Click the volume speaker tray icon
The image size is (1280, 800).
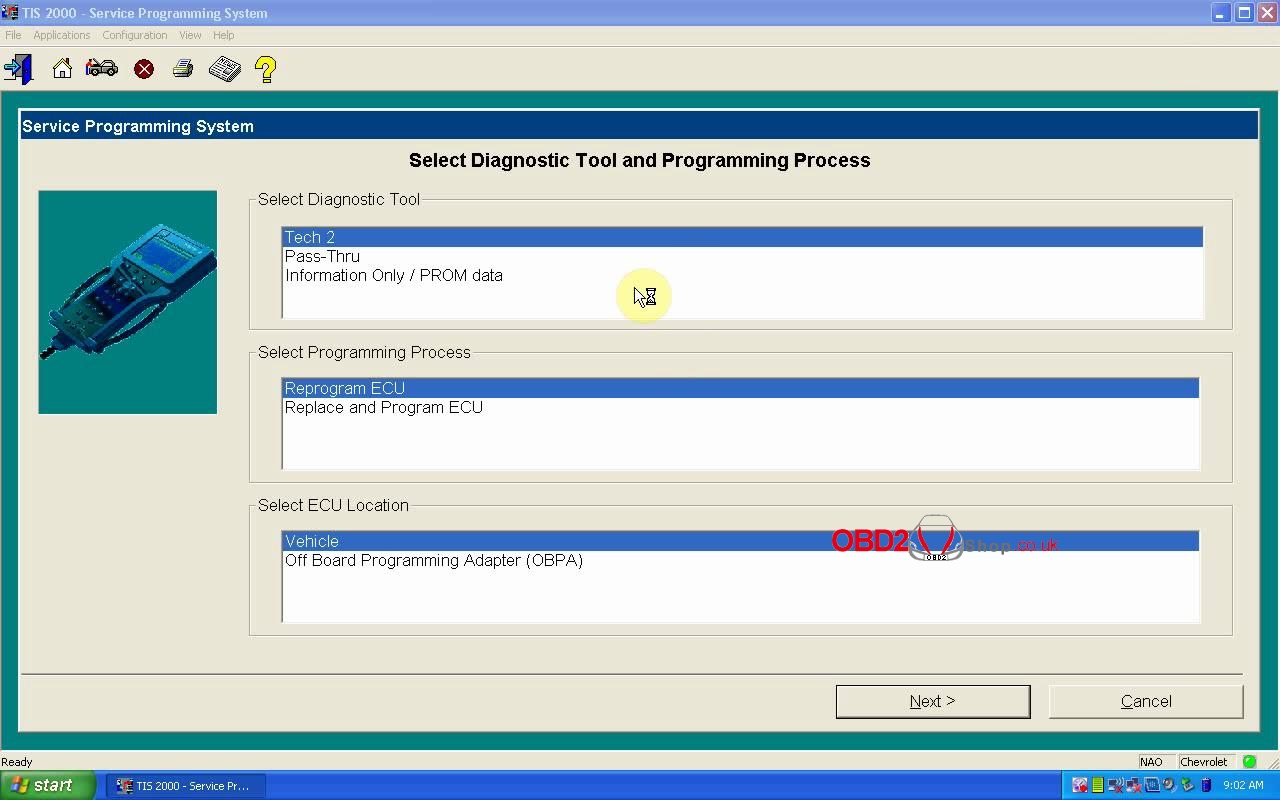[x=1167, y=785]
